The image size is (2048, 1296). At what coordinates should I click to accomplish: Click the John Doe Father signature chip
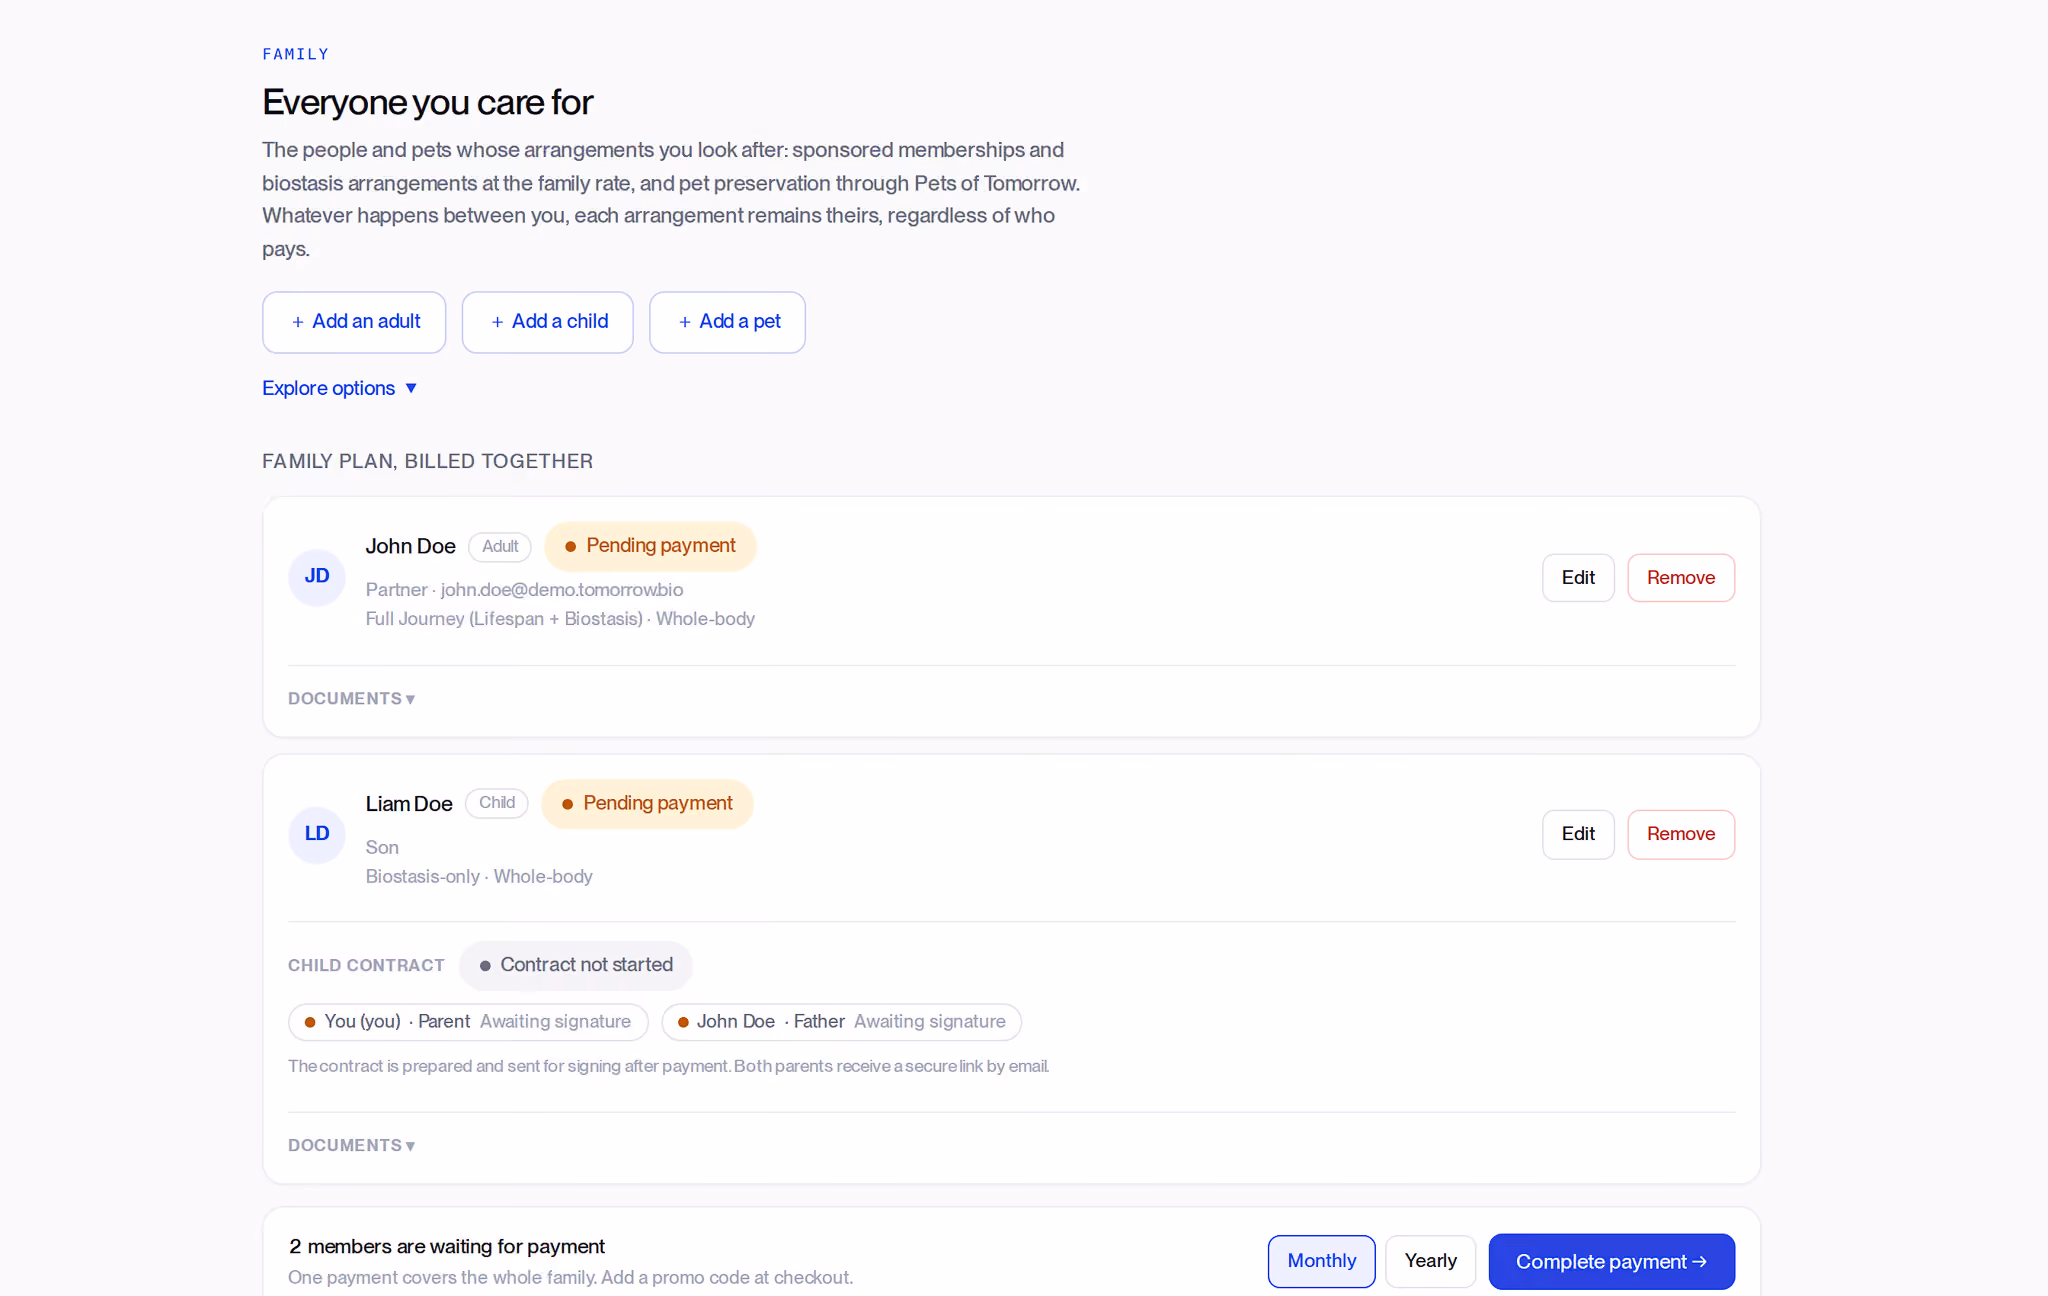click(x=841, y=1022)
